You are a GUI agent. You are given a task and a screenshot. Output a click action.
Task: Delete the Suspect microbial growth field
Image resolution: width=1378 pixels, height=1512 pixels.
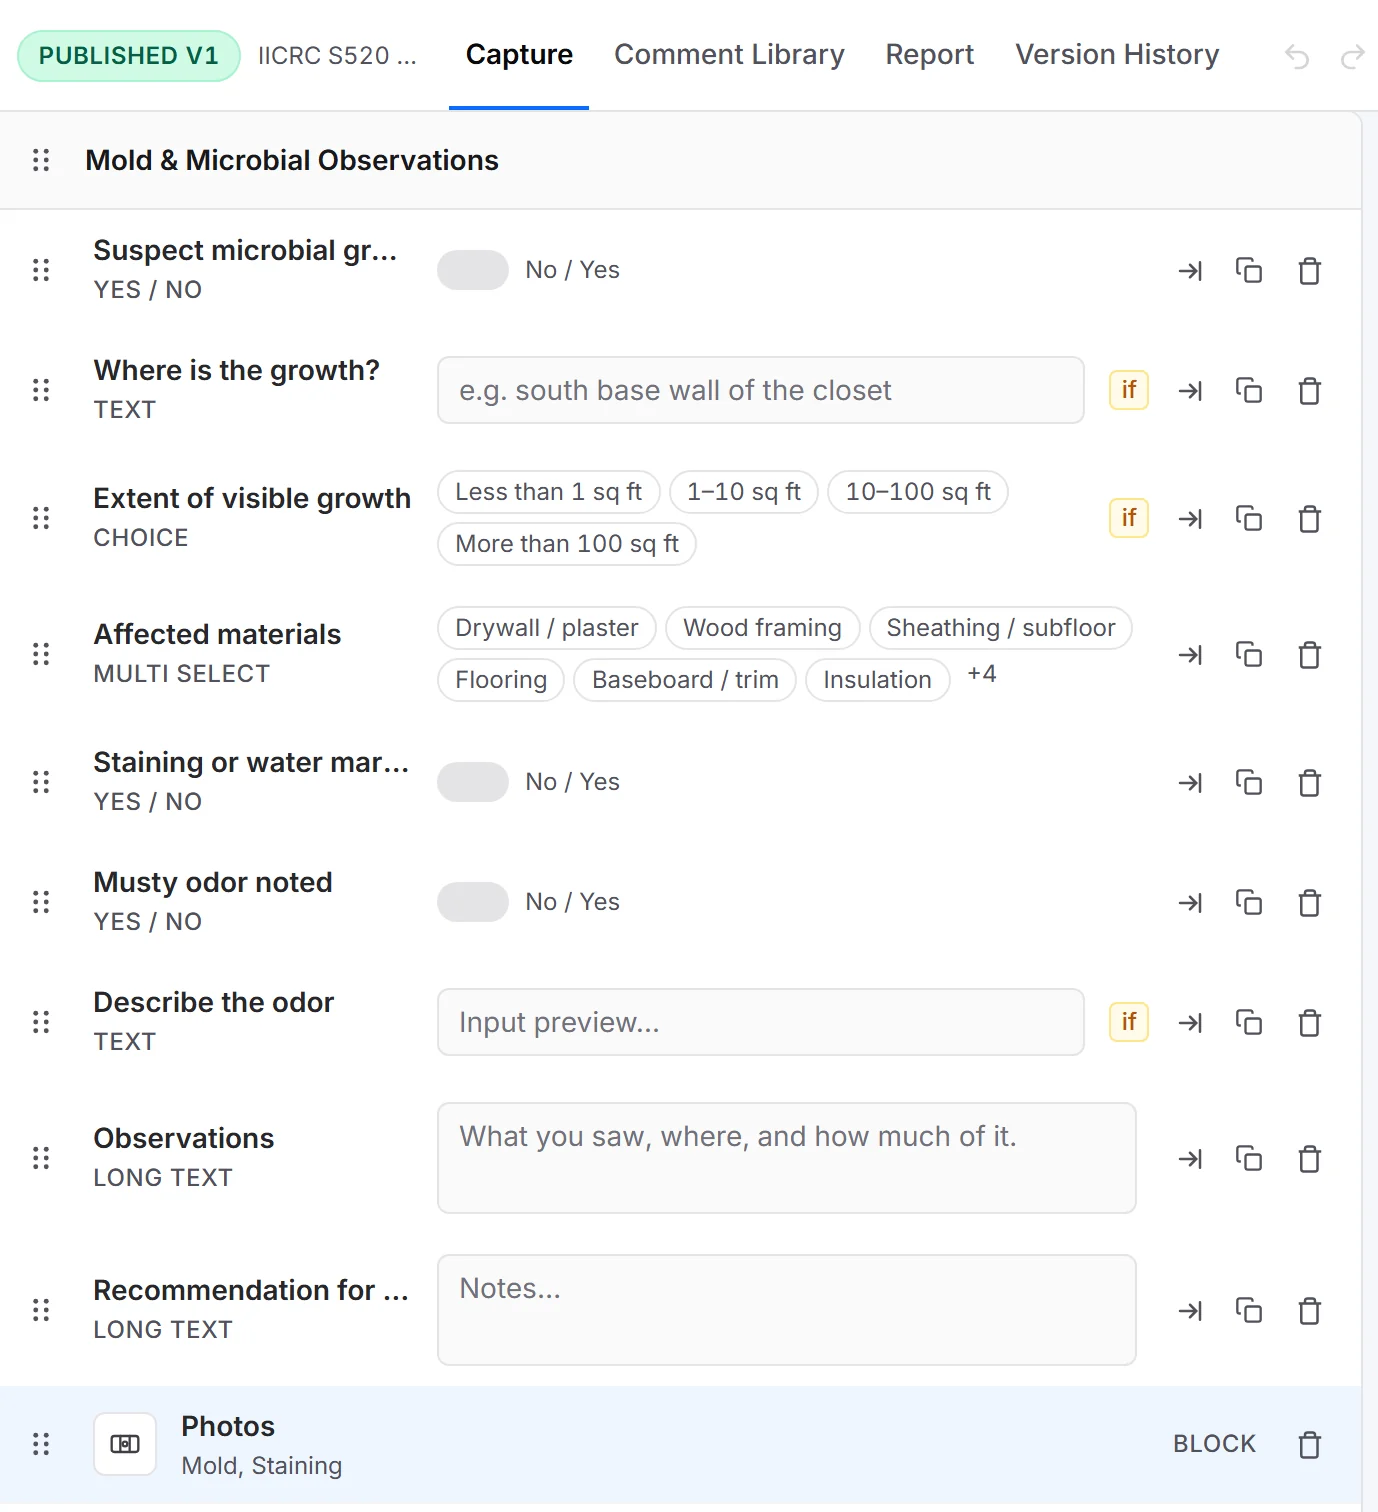(1309, 270)
